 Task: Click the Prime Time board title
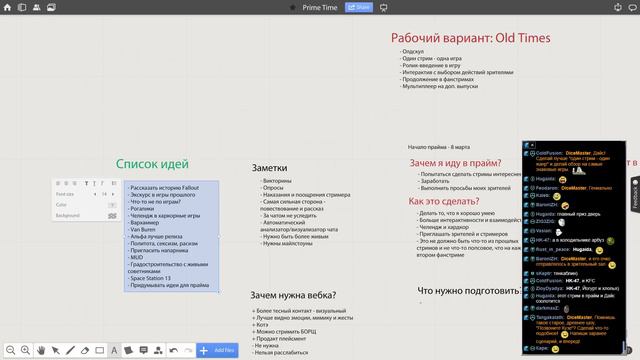[x=320, y=7]
